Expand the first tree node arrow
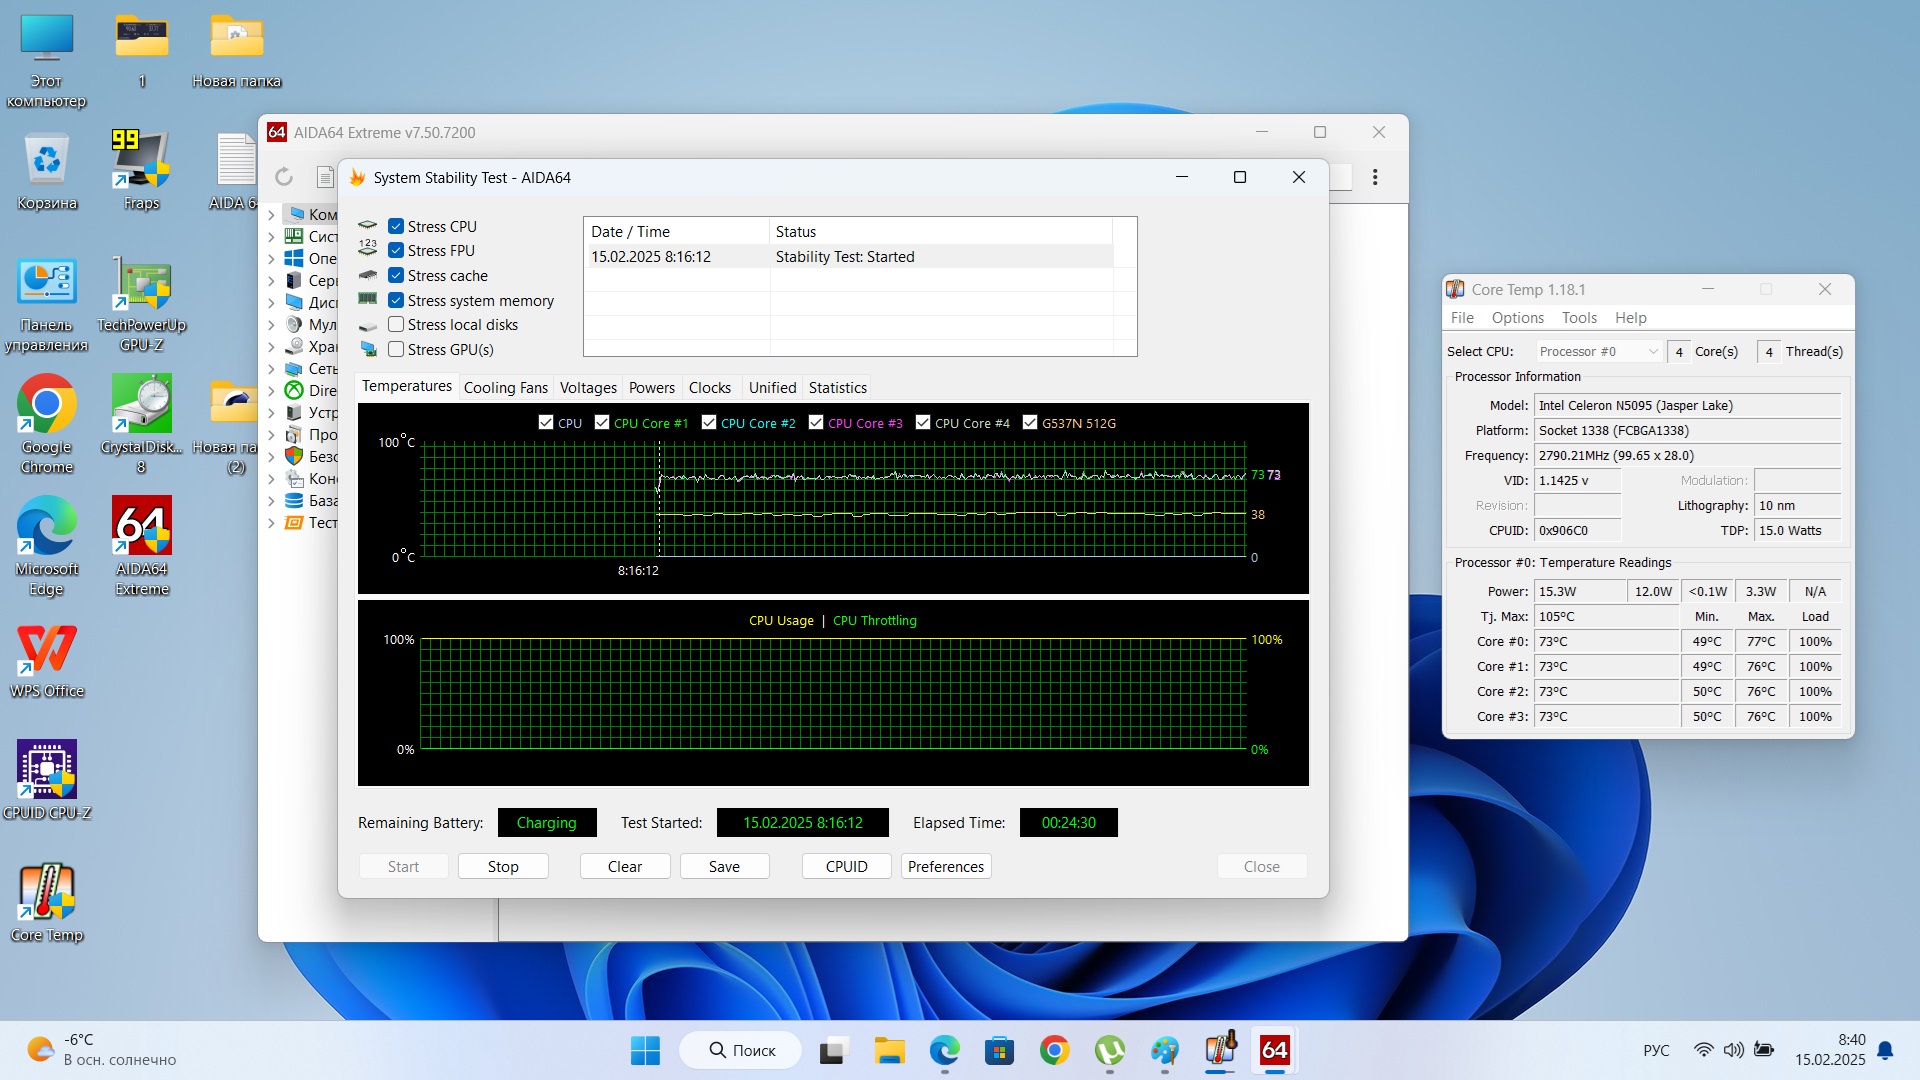This screenshot has height=1080, width=1920. [271, 215]
